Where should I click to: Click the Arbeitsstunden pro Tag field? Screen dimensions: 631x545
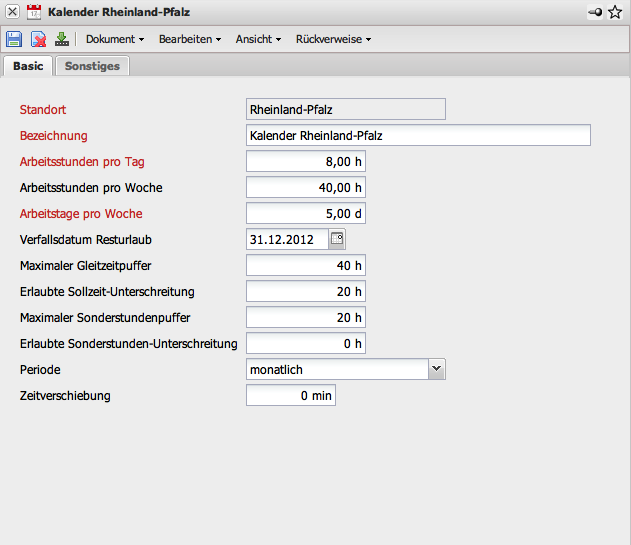306,161
